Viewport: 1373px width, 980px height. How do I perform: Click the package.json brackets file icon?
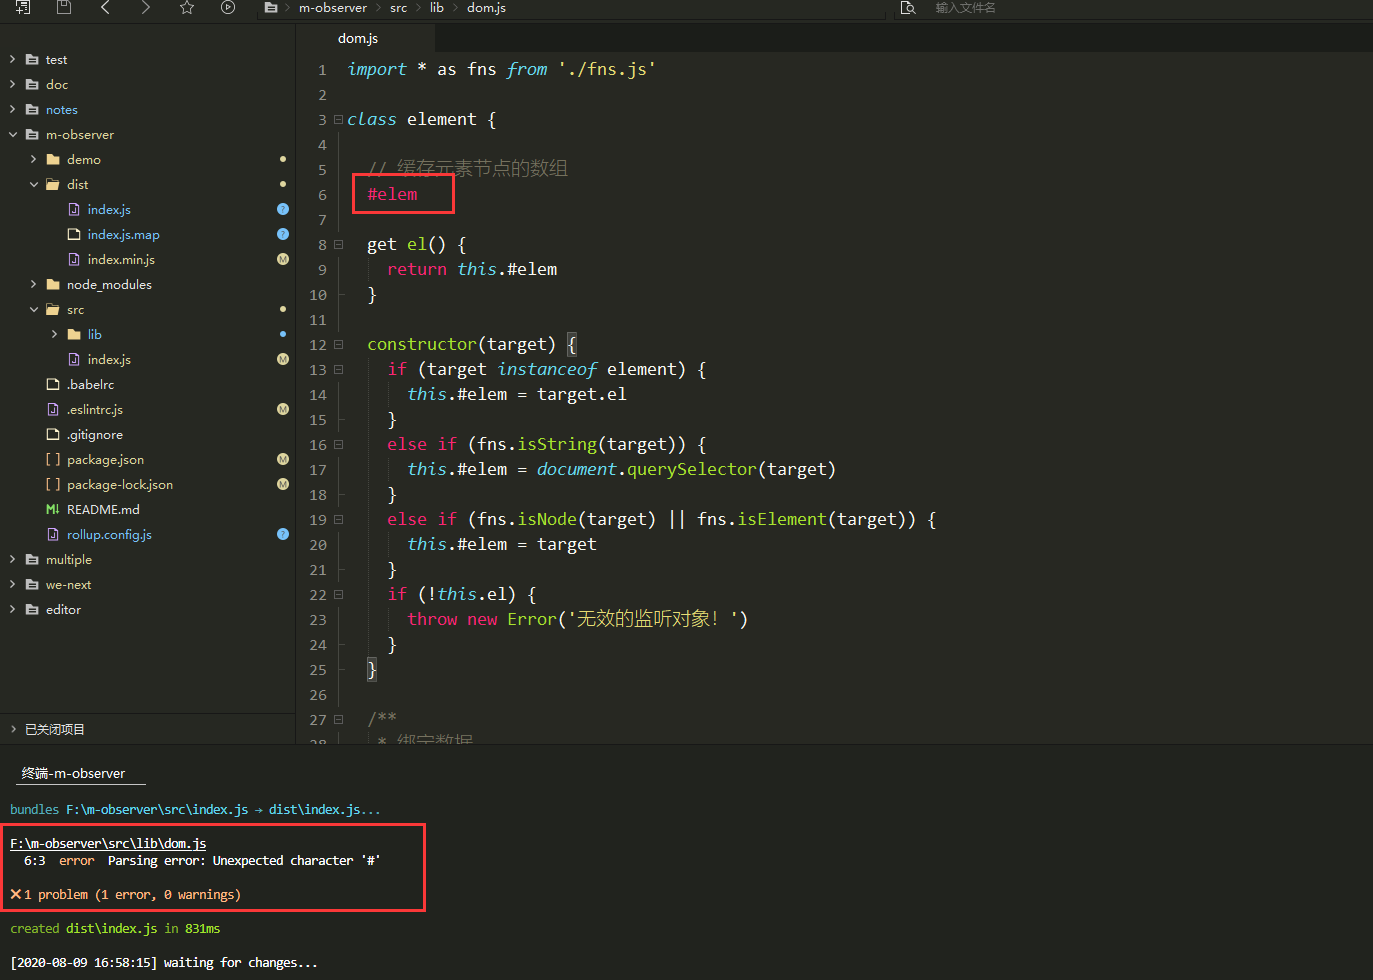pyautogui.click(x=53, y=459)
